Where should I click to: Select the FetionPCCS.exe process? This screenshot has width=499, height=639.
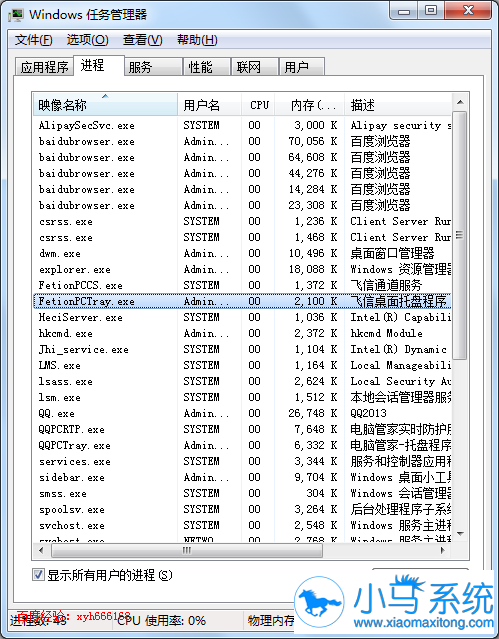point(242,285)
